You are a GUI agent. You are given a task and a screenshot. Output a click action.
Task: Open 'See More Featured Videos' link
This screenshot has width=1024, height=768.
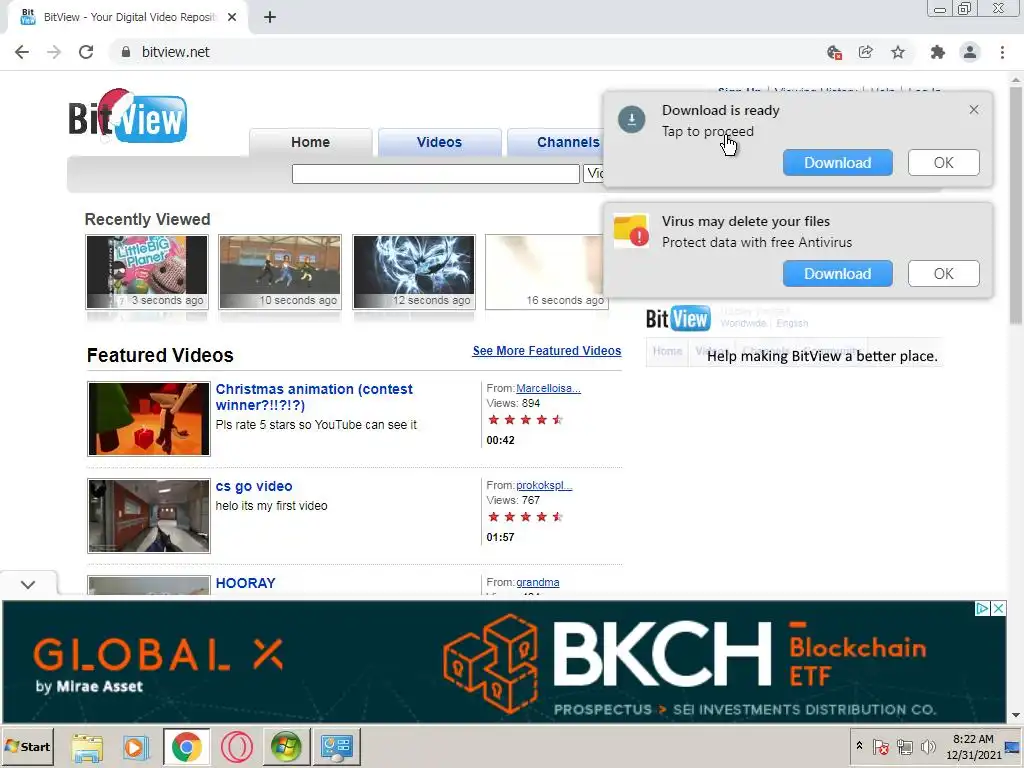(547, 351)
